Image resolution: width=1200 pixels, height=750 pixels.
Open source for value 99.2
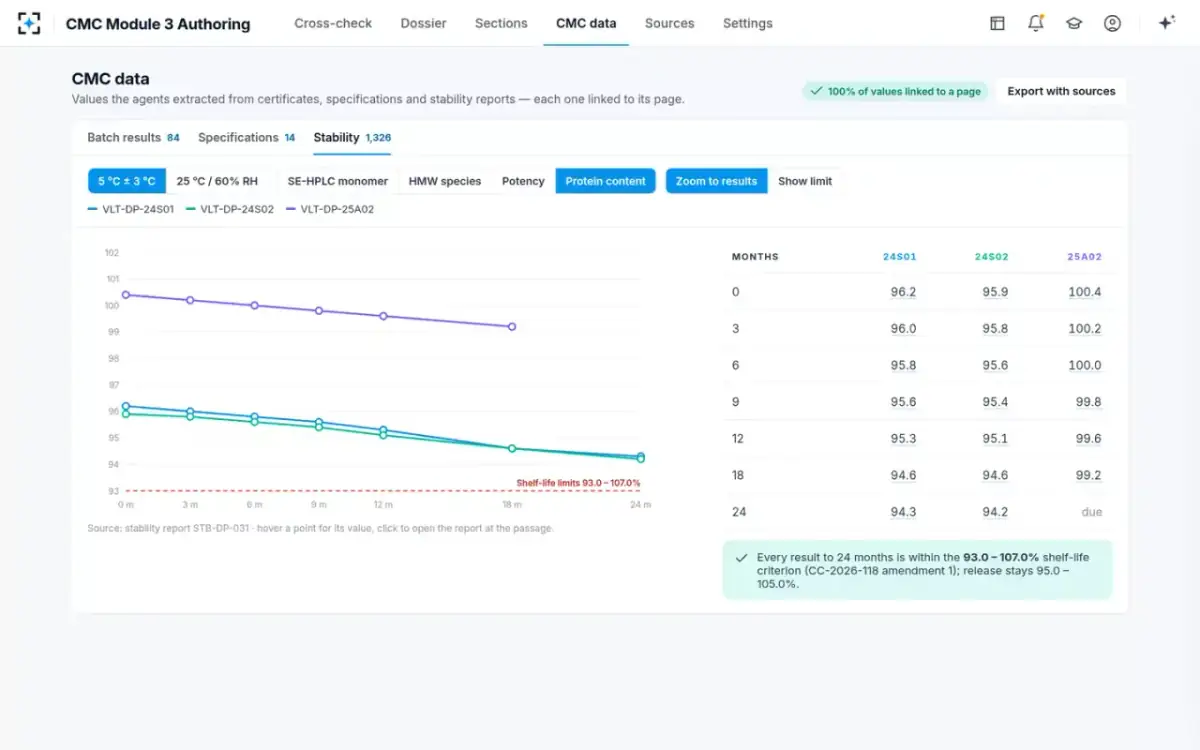[1088, 475]
